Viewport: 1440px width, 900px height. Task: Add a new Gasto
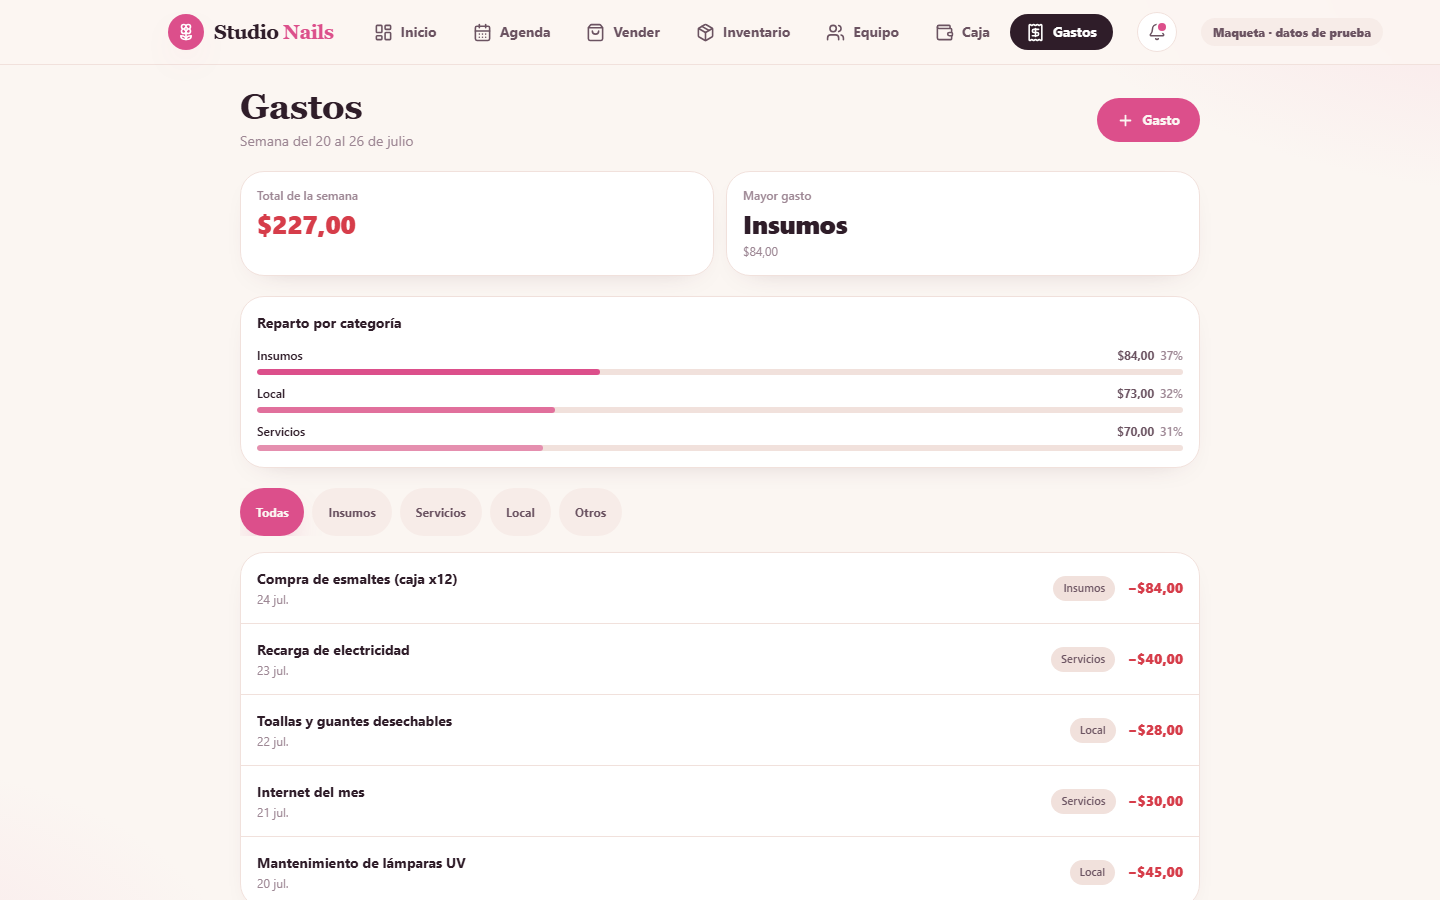coord(1148,120)
